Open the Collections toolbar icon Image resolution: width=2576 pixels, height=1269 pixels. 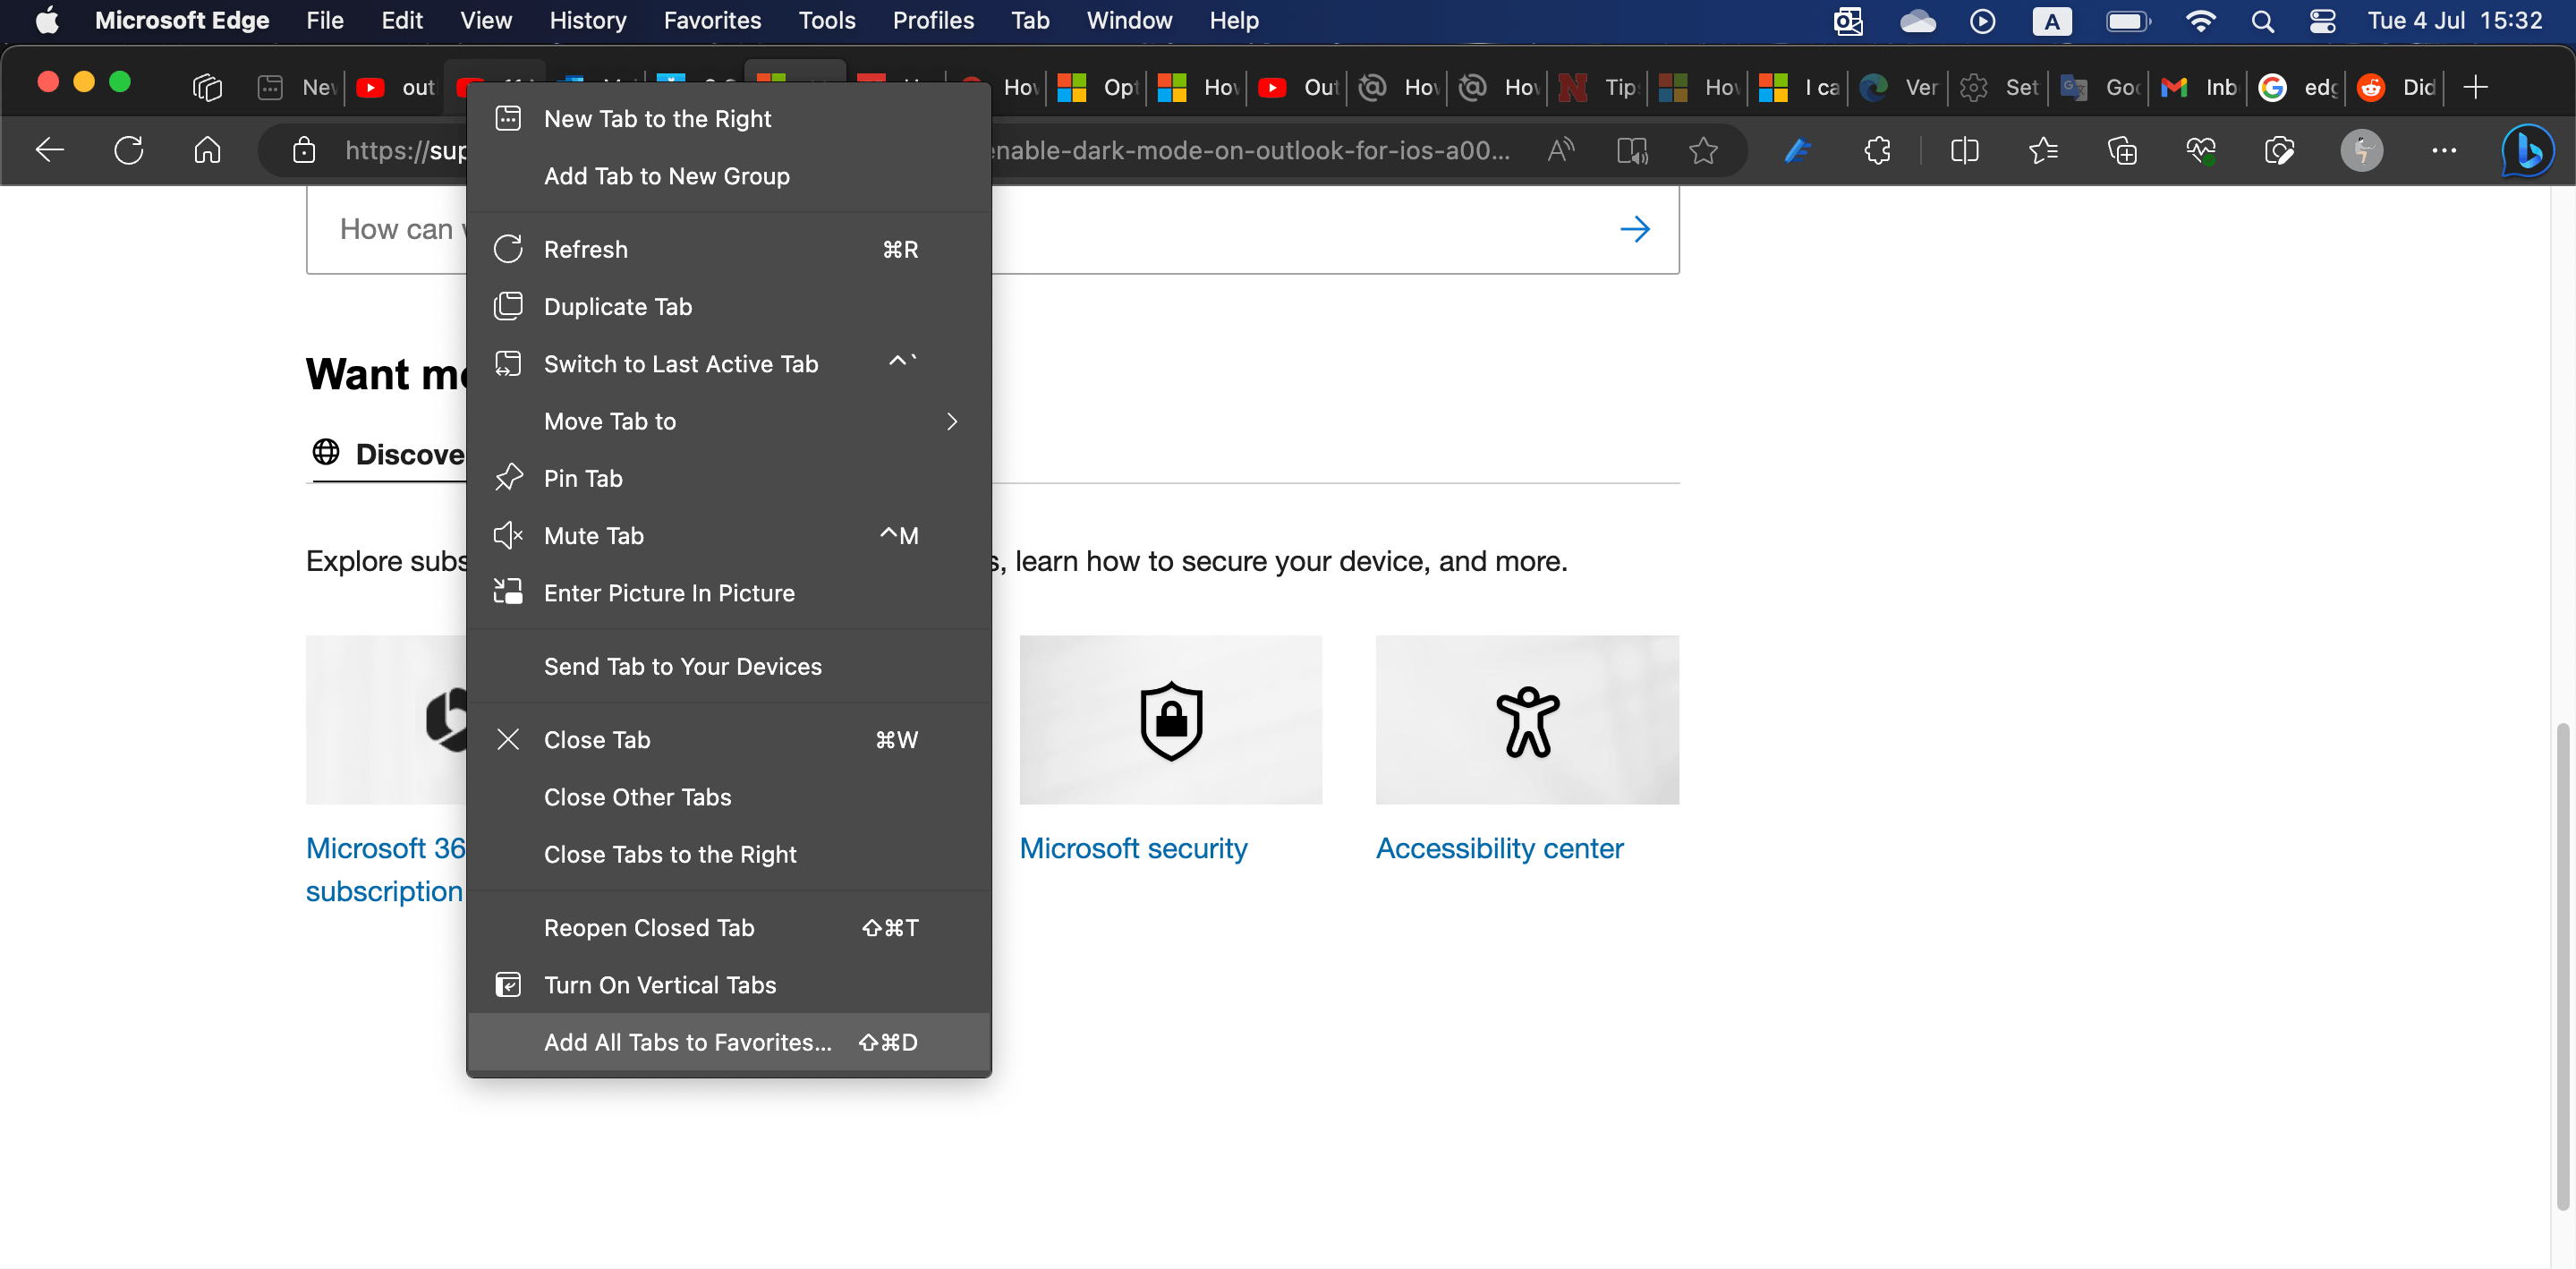pyautogui.click(x=2122, y=151)
